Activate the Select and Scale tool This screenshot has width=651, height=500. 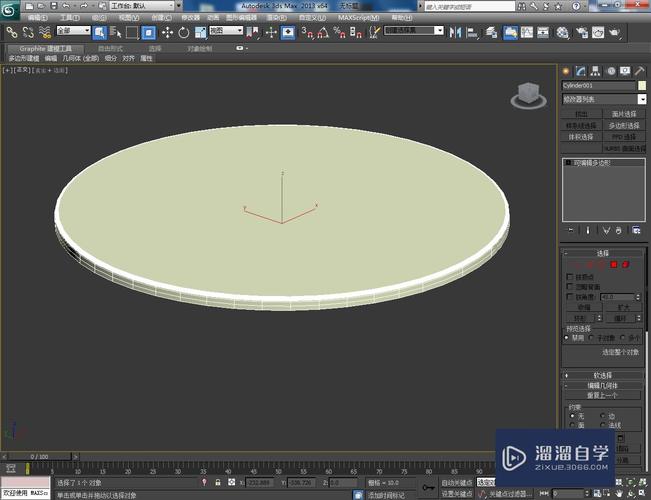click(200, 32)
